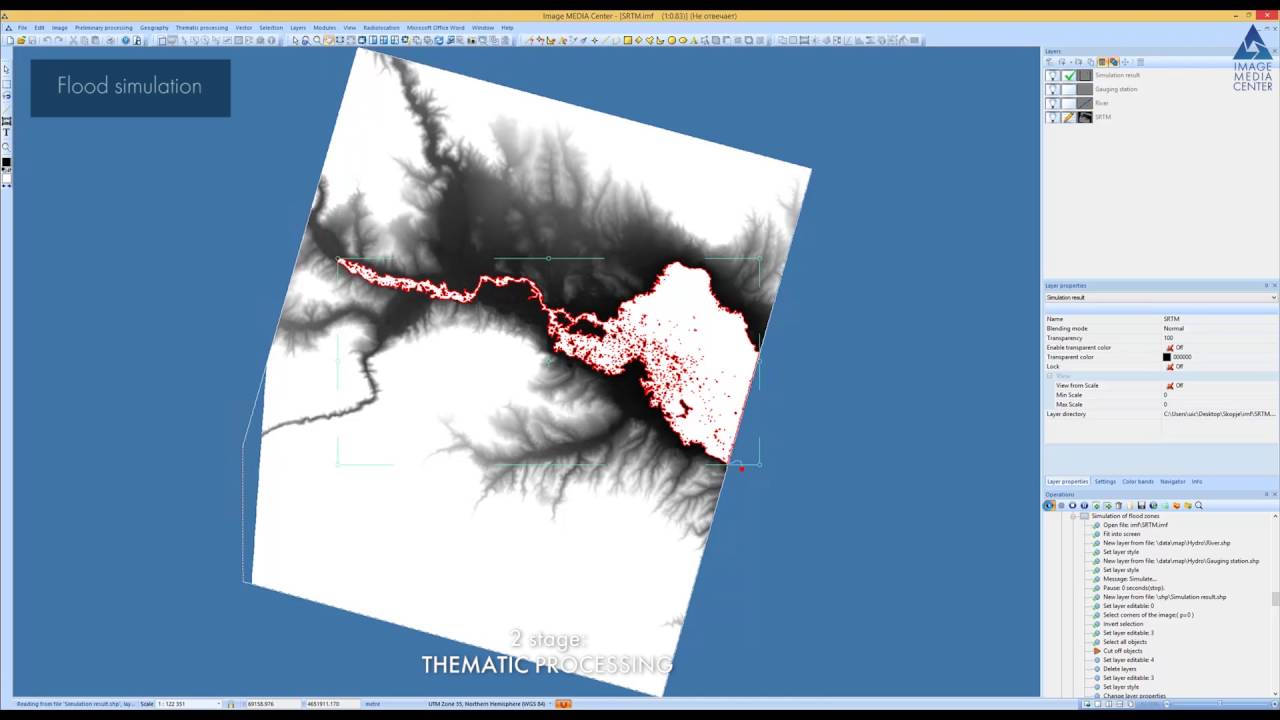The image size is (1280, 720).
Task: Open the Simulation result layer combo box
Action: point(1161,297)
